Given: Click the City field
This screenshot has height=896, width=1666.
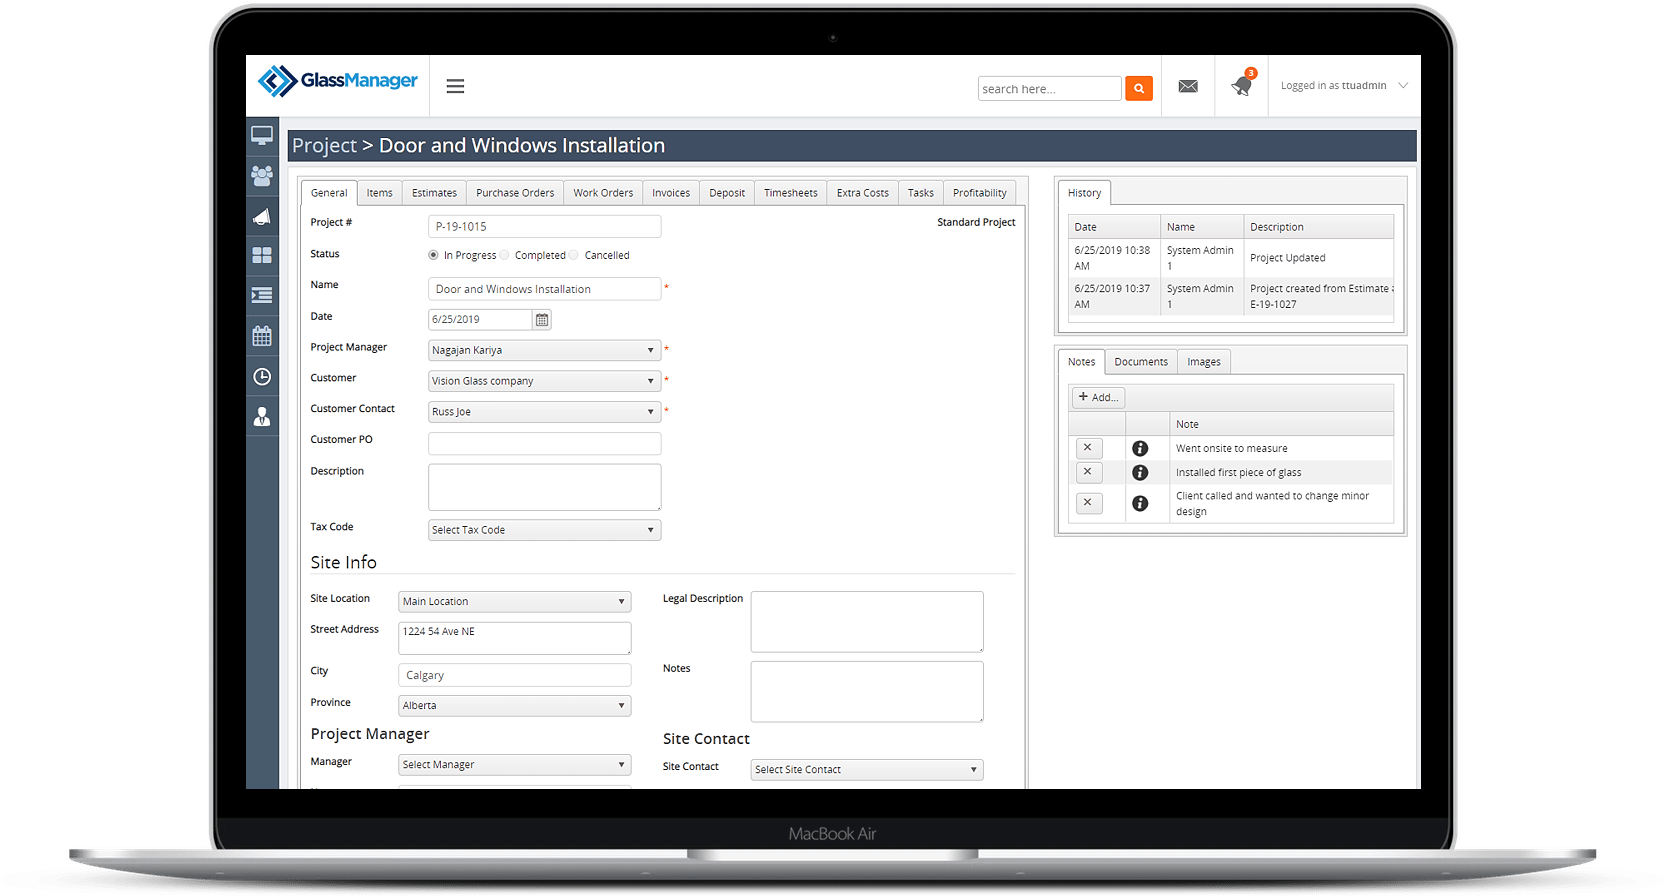Looking at the screenshot, I should click(515, 675).
